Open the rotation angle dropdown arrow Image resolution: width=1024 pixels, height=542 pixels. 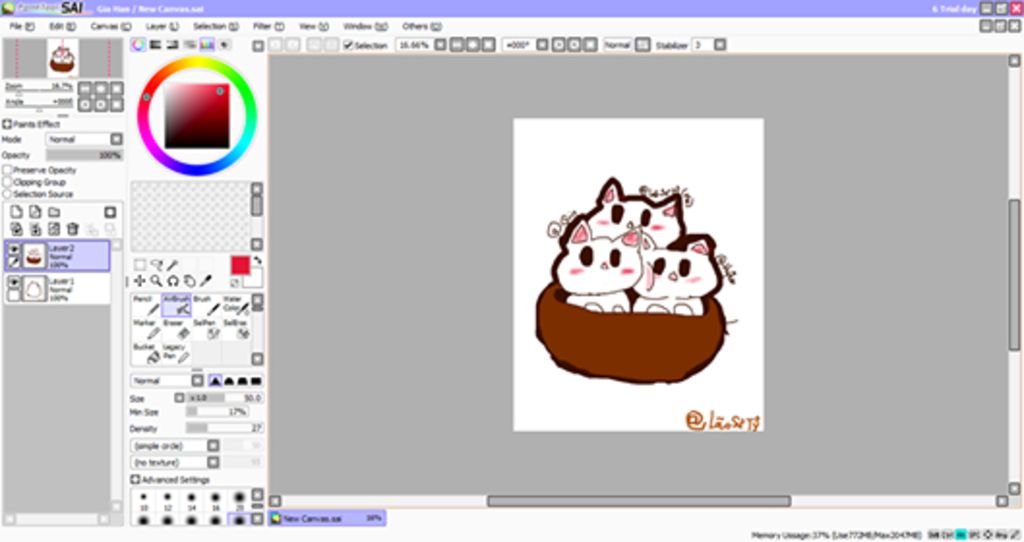click(542, 45)
